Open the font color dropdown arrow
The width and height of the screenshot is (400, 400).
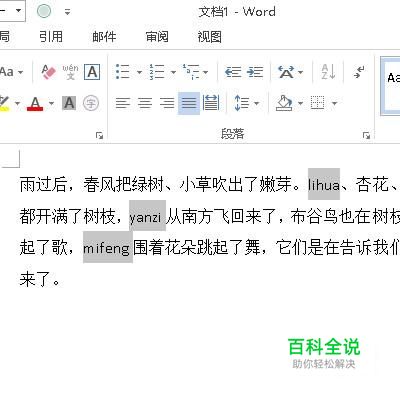tap(51, 103)
